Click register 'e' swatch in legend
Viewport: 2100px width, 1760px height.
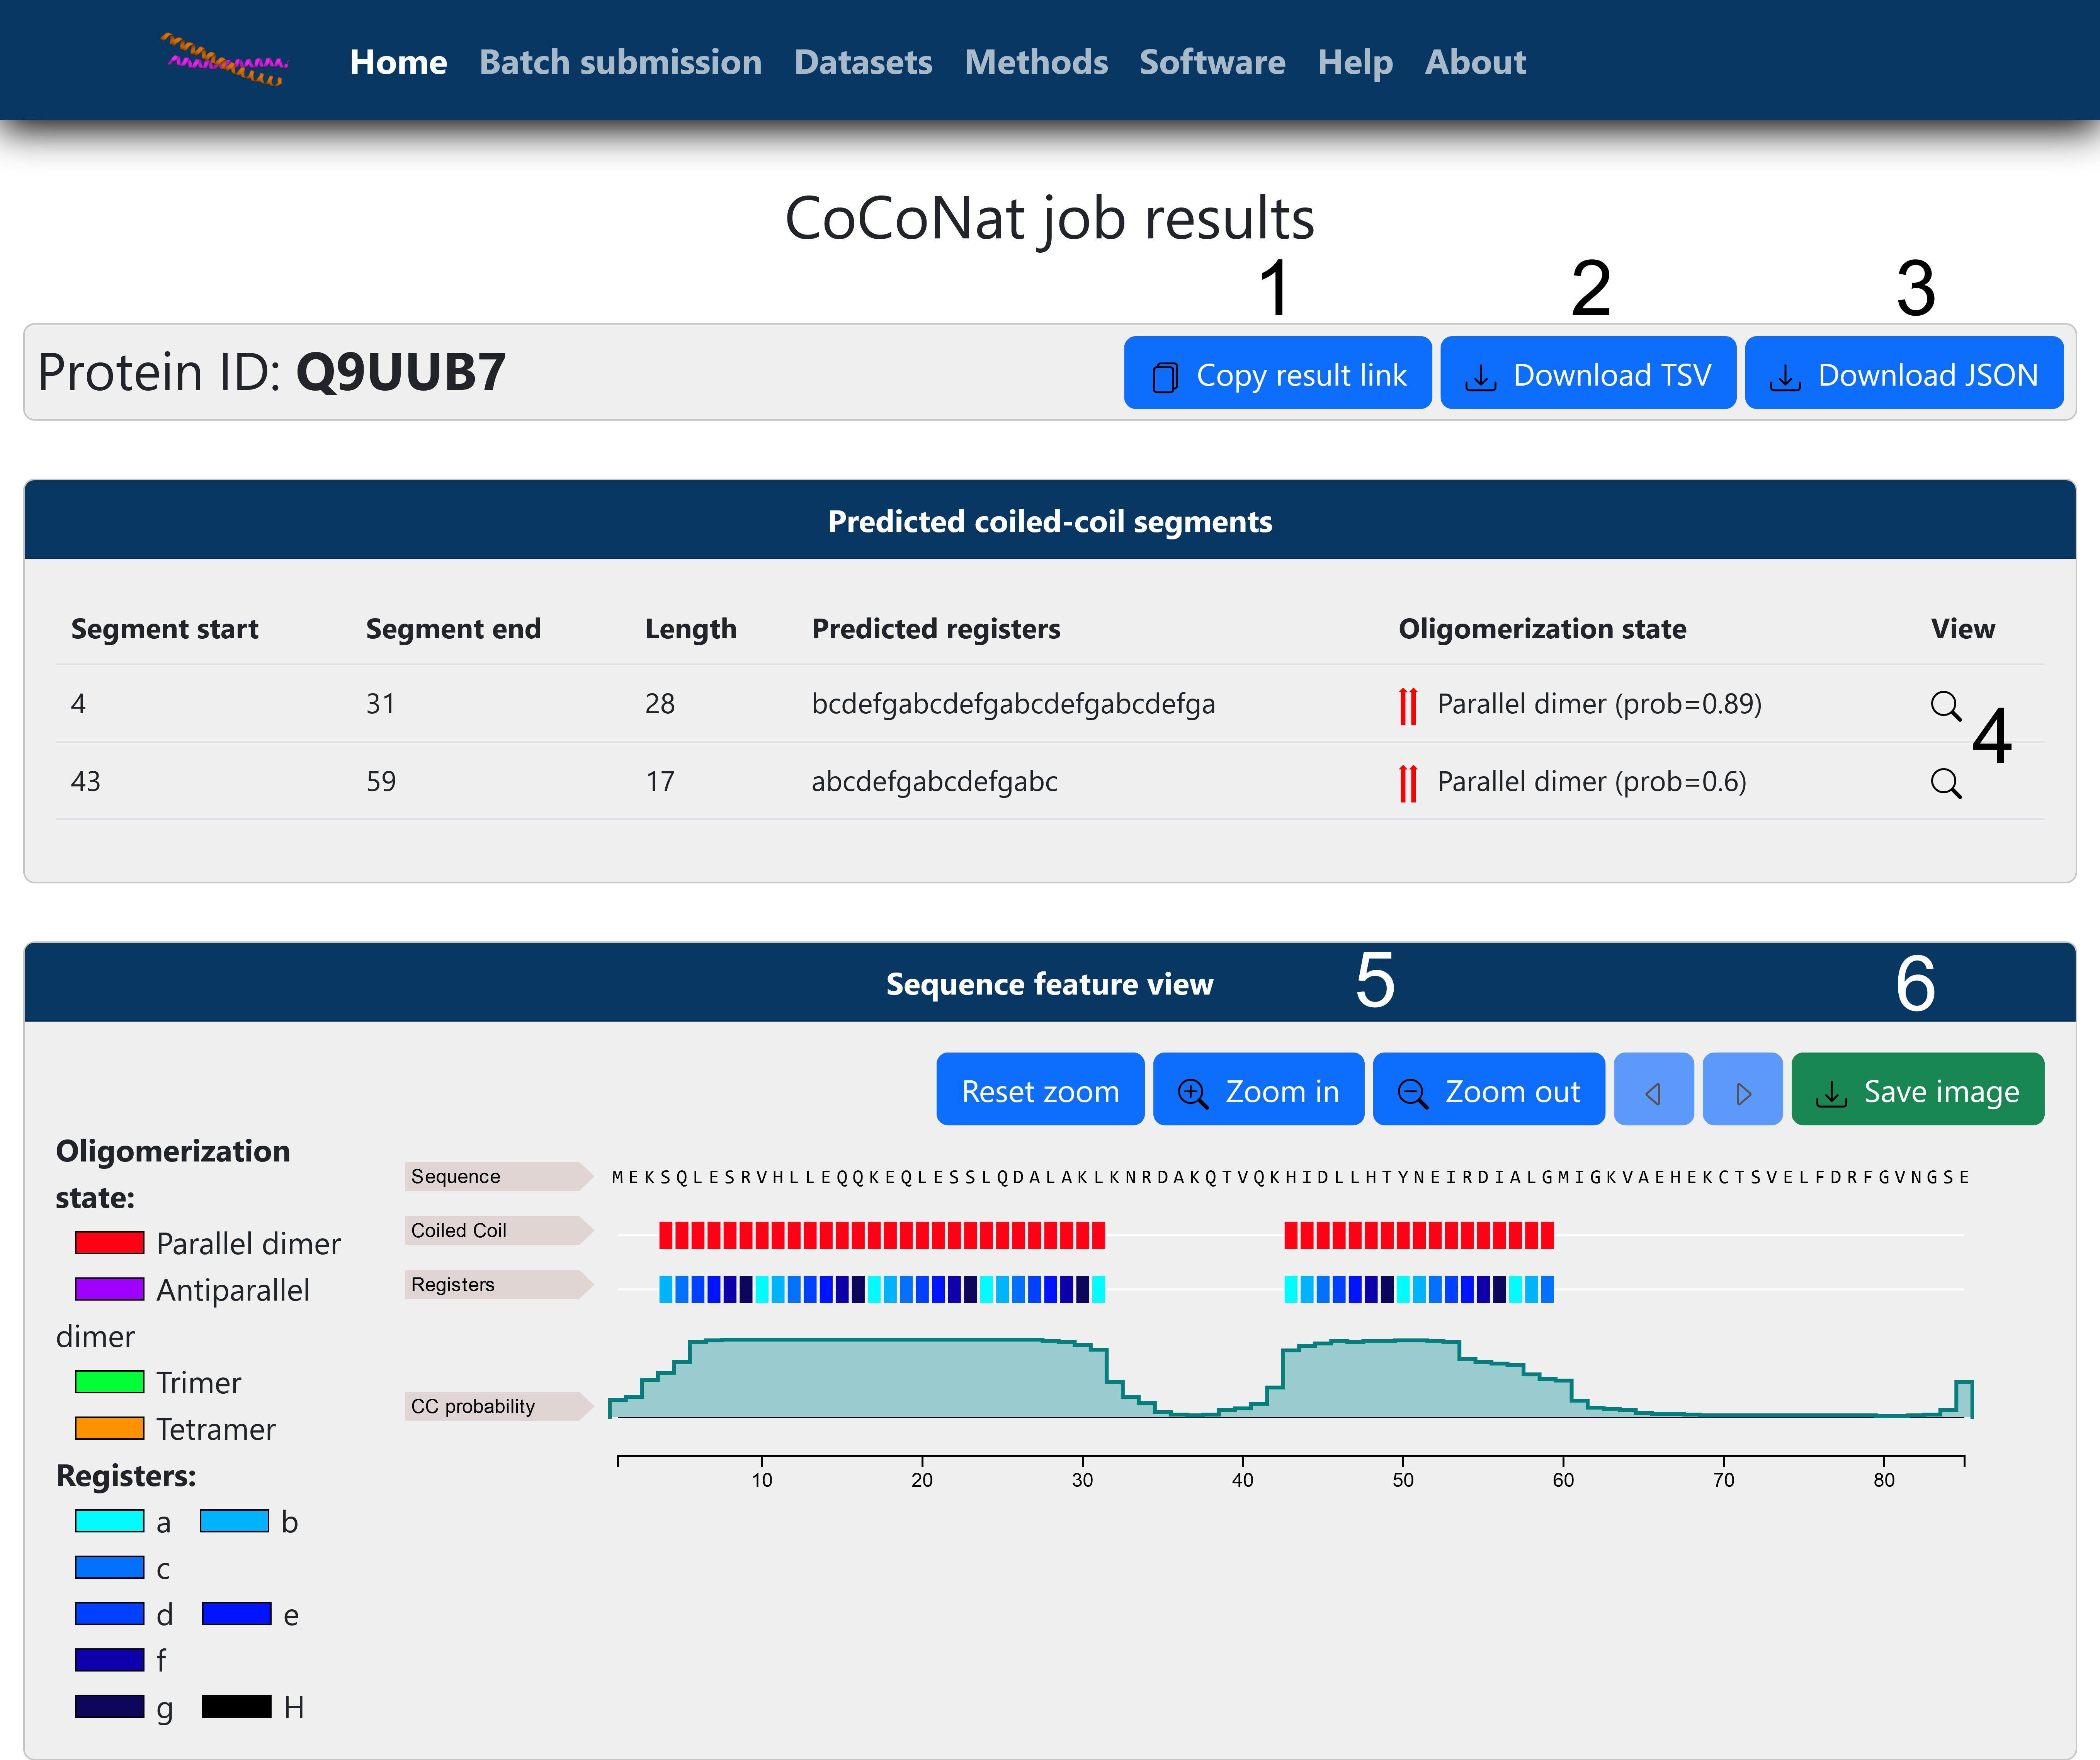pos(237,1614)
